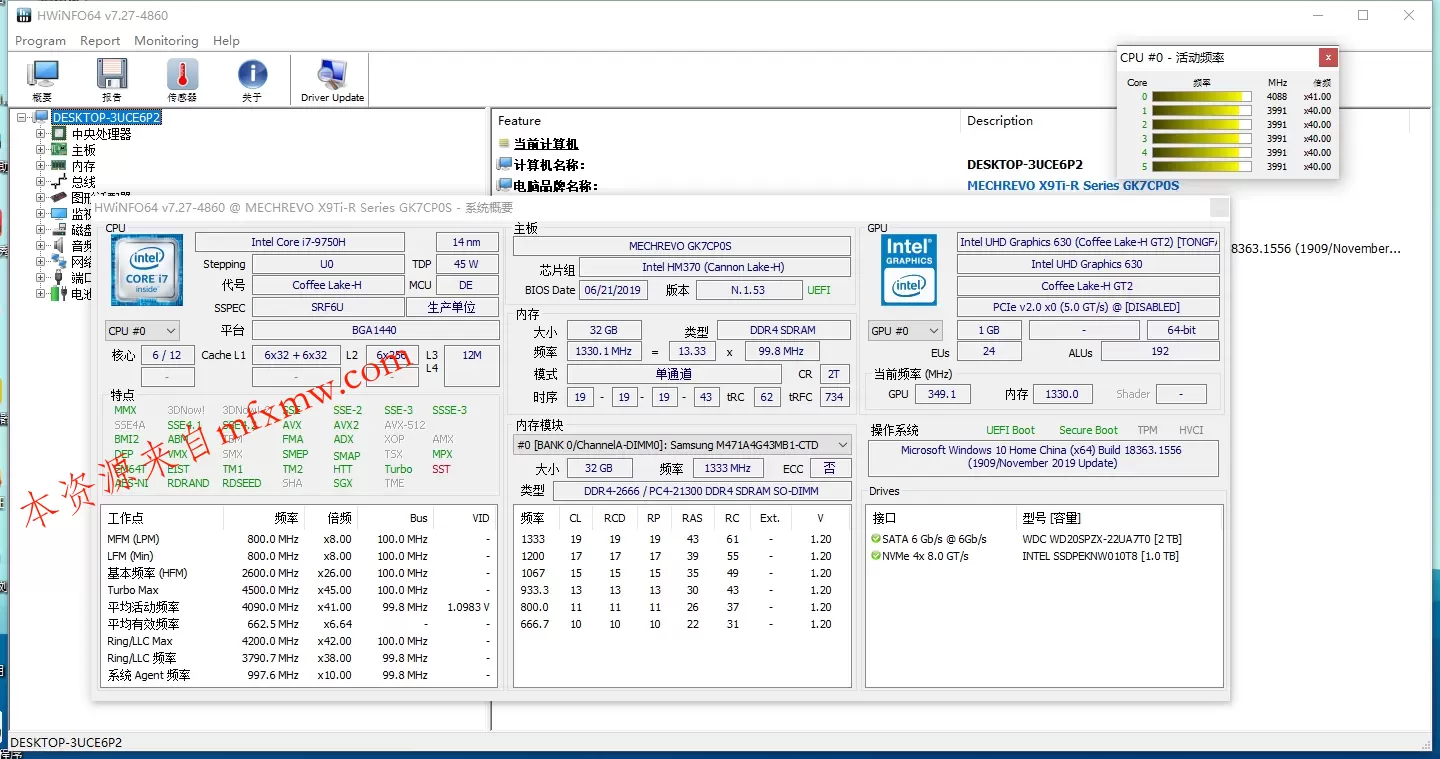Click the Intel Core i7-9750H name field

click(299, 242)
